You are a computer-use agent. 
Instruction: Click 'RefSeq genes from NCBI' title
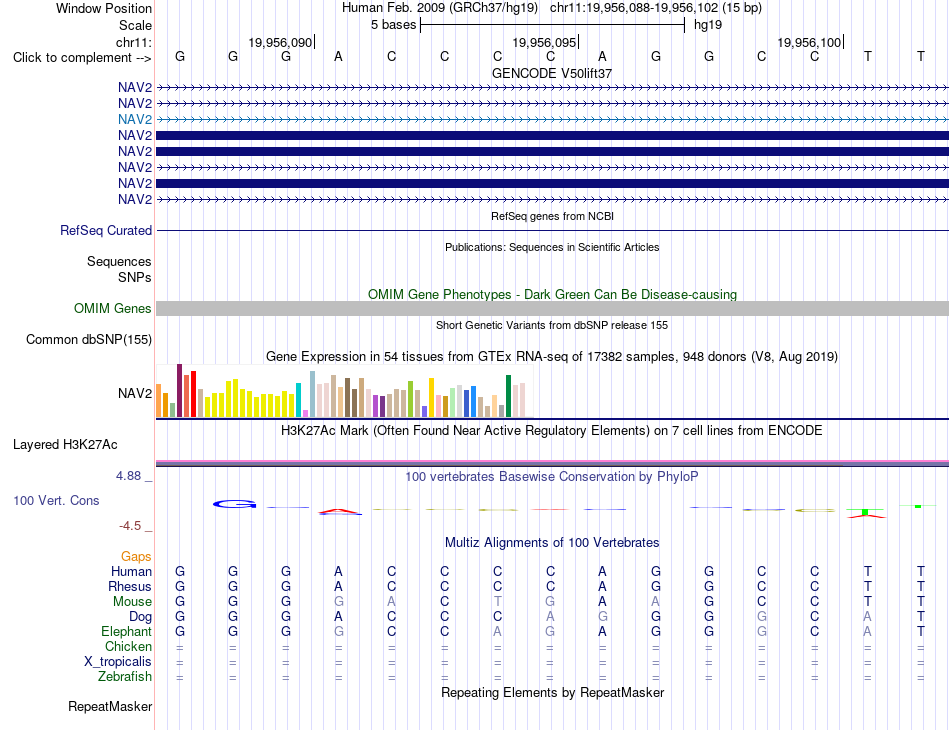pyautogui.click(x=553, y=216)
